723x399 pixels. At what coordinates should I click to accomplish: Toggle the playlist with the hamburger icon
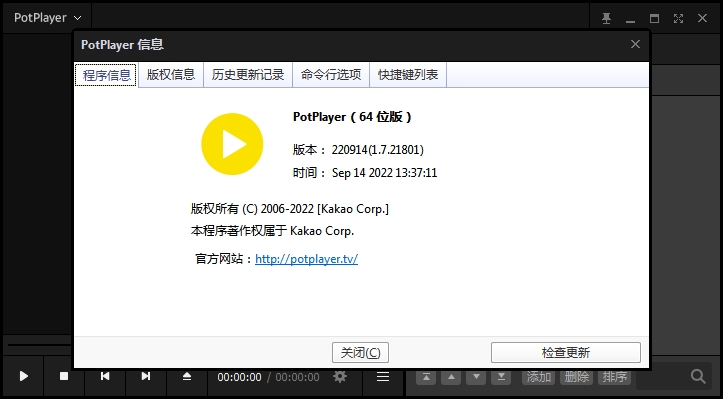coord(383,377)
